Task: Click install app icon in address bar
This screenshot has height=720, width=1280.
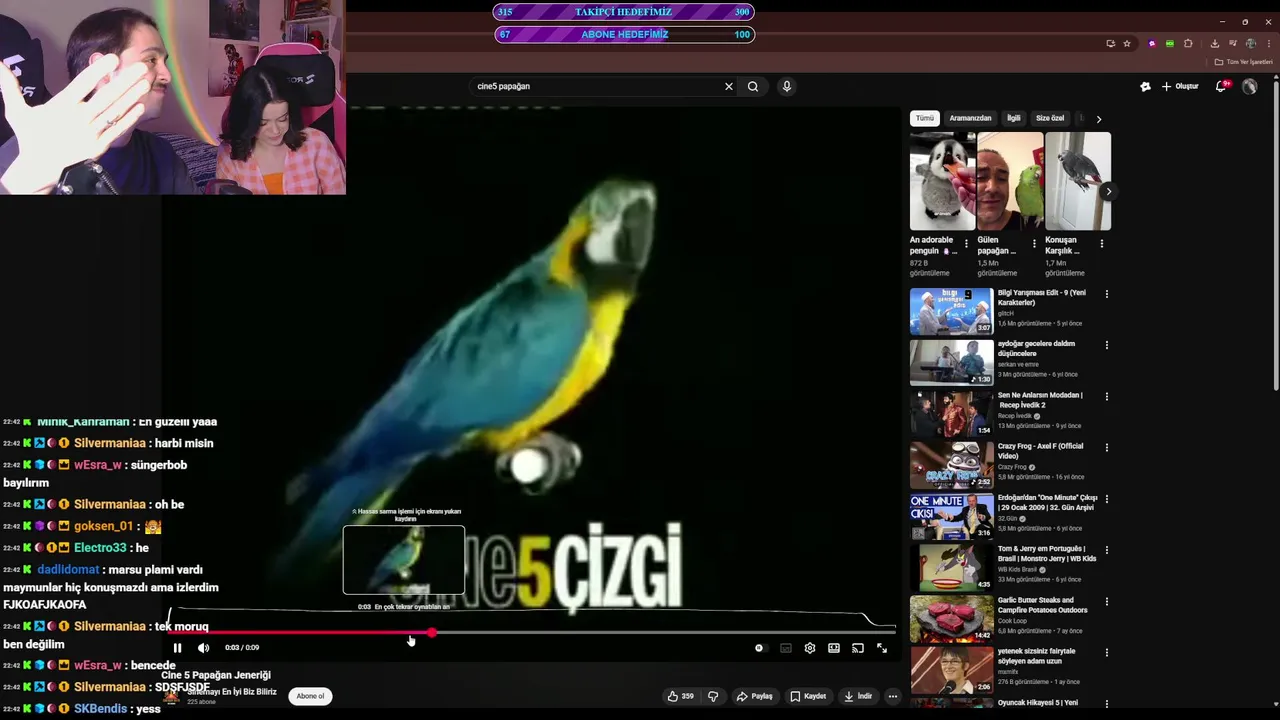Action: coord(1110,43)
